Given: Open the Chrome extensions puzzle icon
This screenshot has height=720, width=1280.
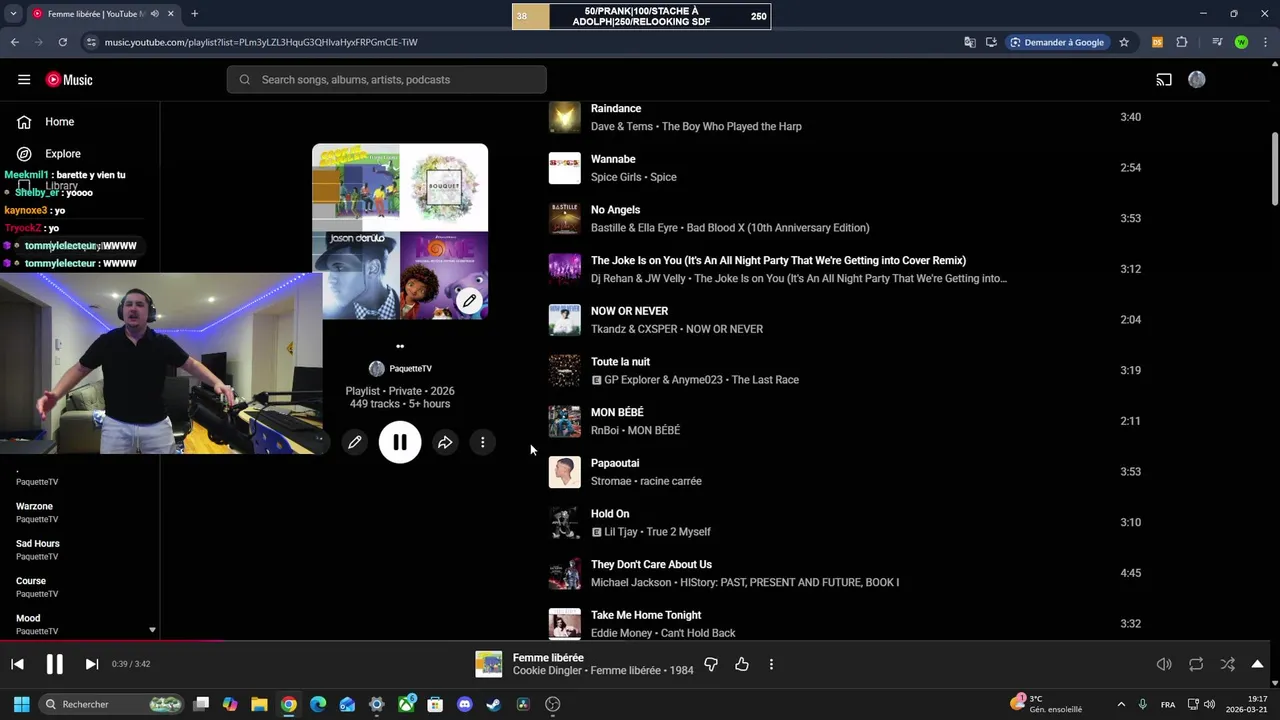Looking at the screenshot, I should click(x=1181, y=42).
